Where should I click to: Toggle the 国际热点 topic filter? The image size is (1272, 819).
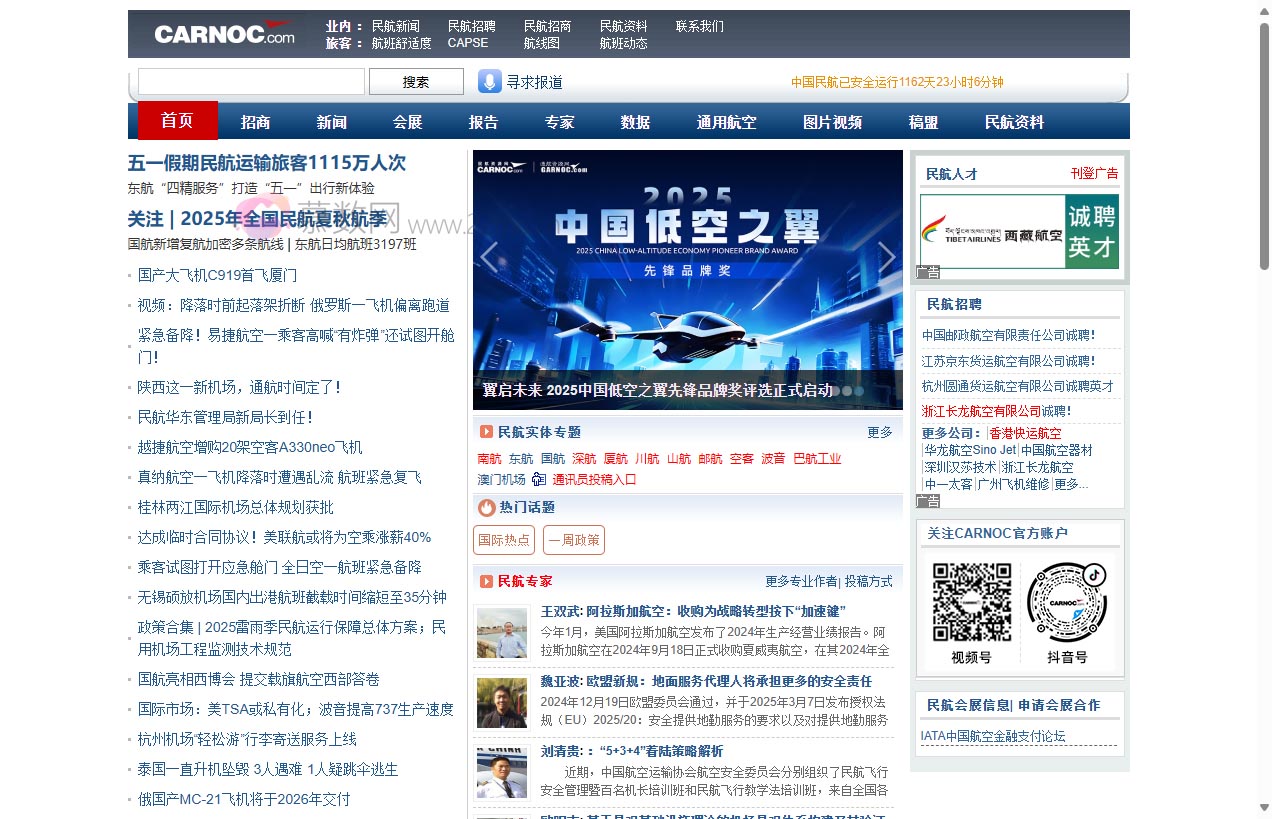[503, 539]
